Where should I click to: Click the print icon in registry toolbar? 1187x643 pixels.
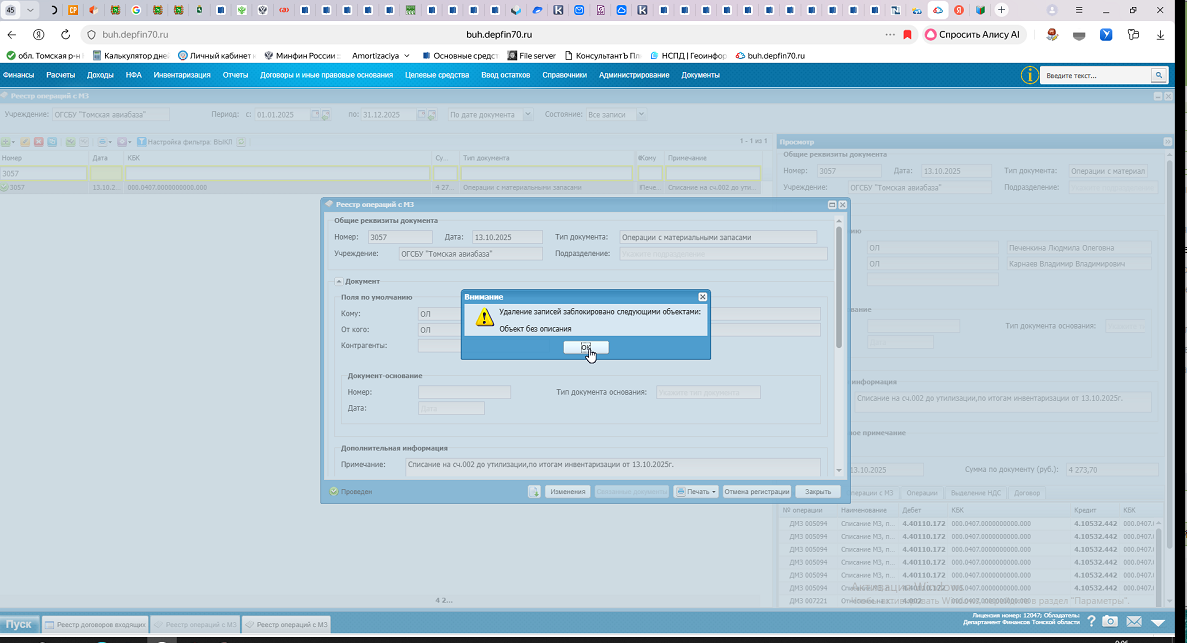(104, 142)
